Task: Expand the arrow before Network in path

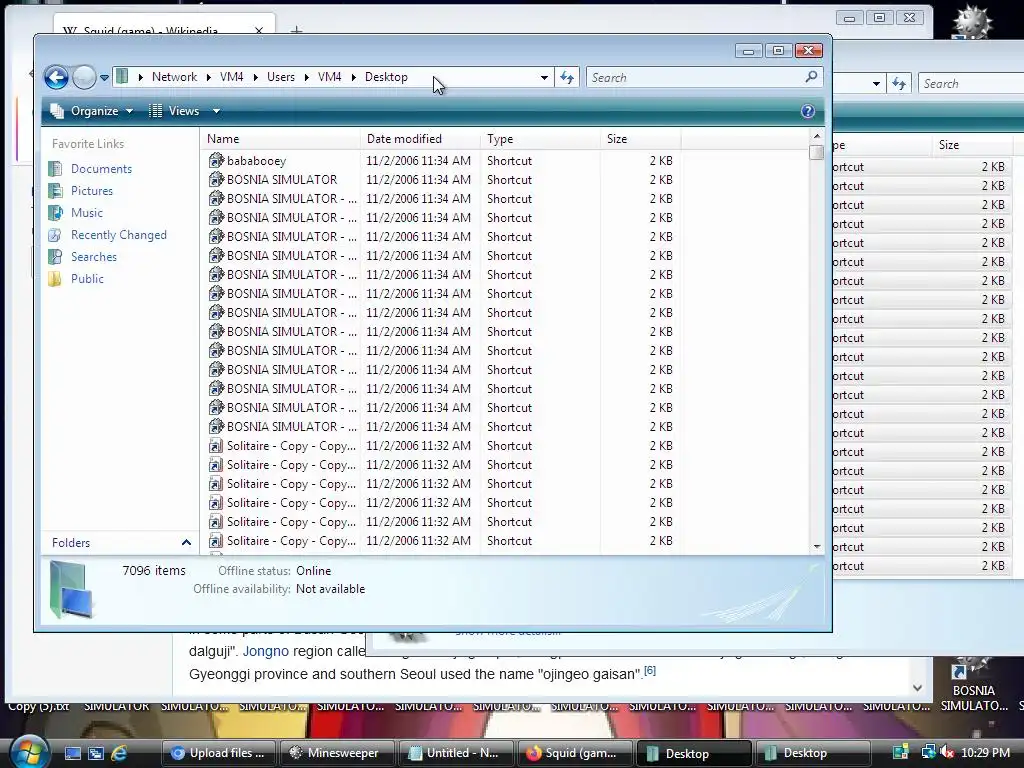Action: tap(140, 77)
